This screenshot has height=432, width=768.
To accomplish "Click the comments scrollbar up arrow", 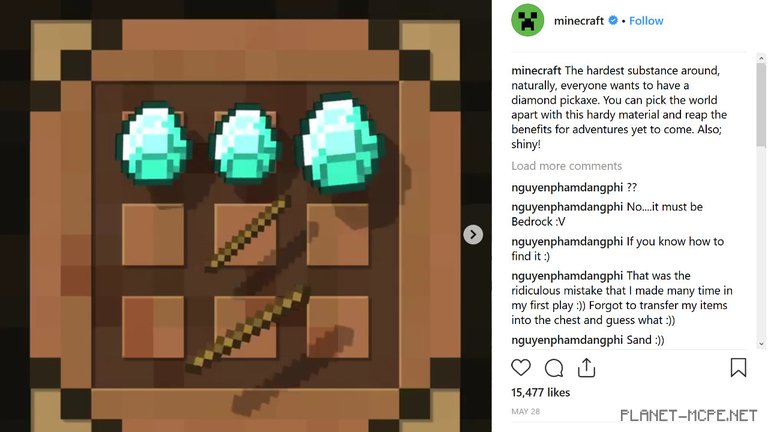I will 761,58.
